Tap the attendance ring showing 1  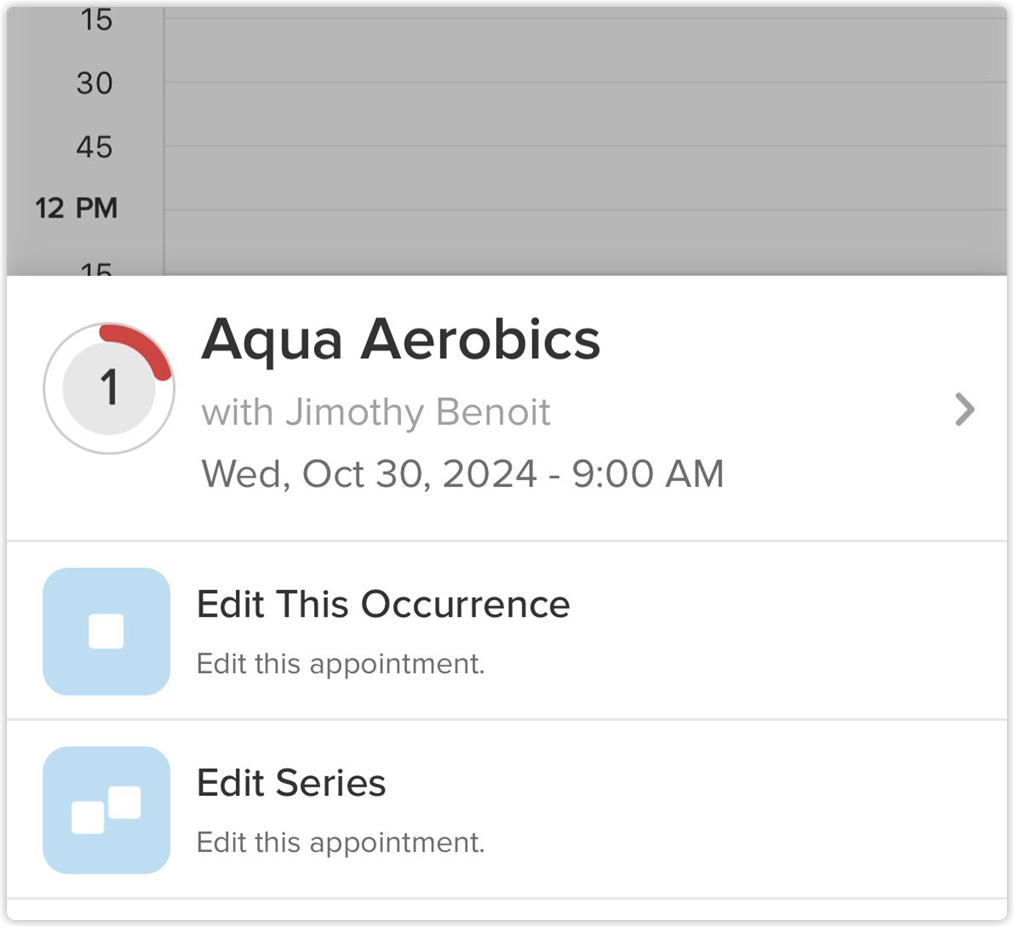(109, 388)
